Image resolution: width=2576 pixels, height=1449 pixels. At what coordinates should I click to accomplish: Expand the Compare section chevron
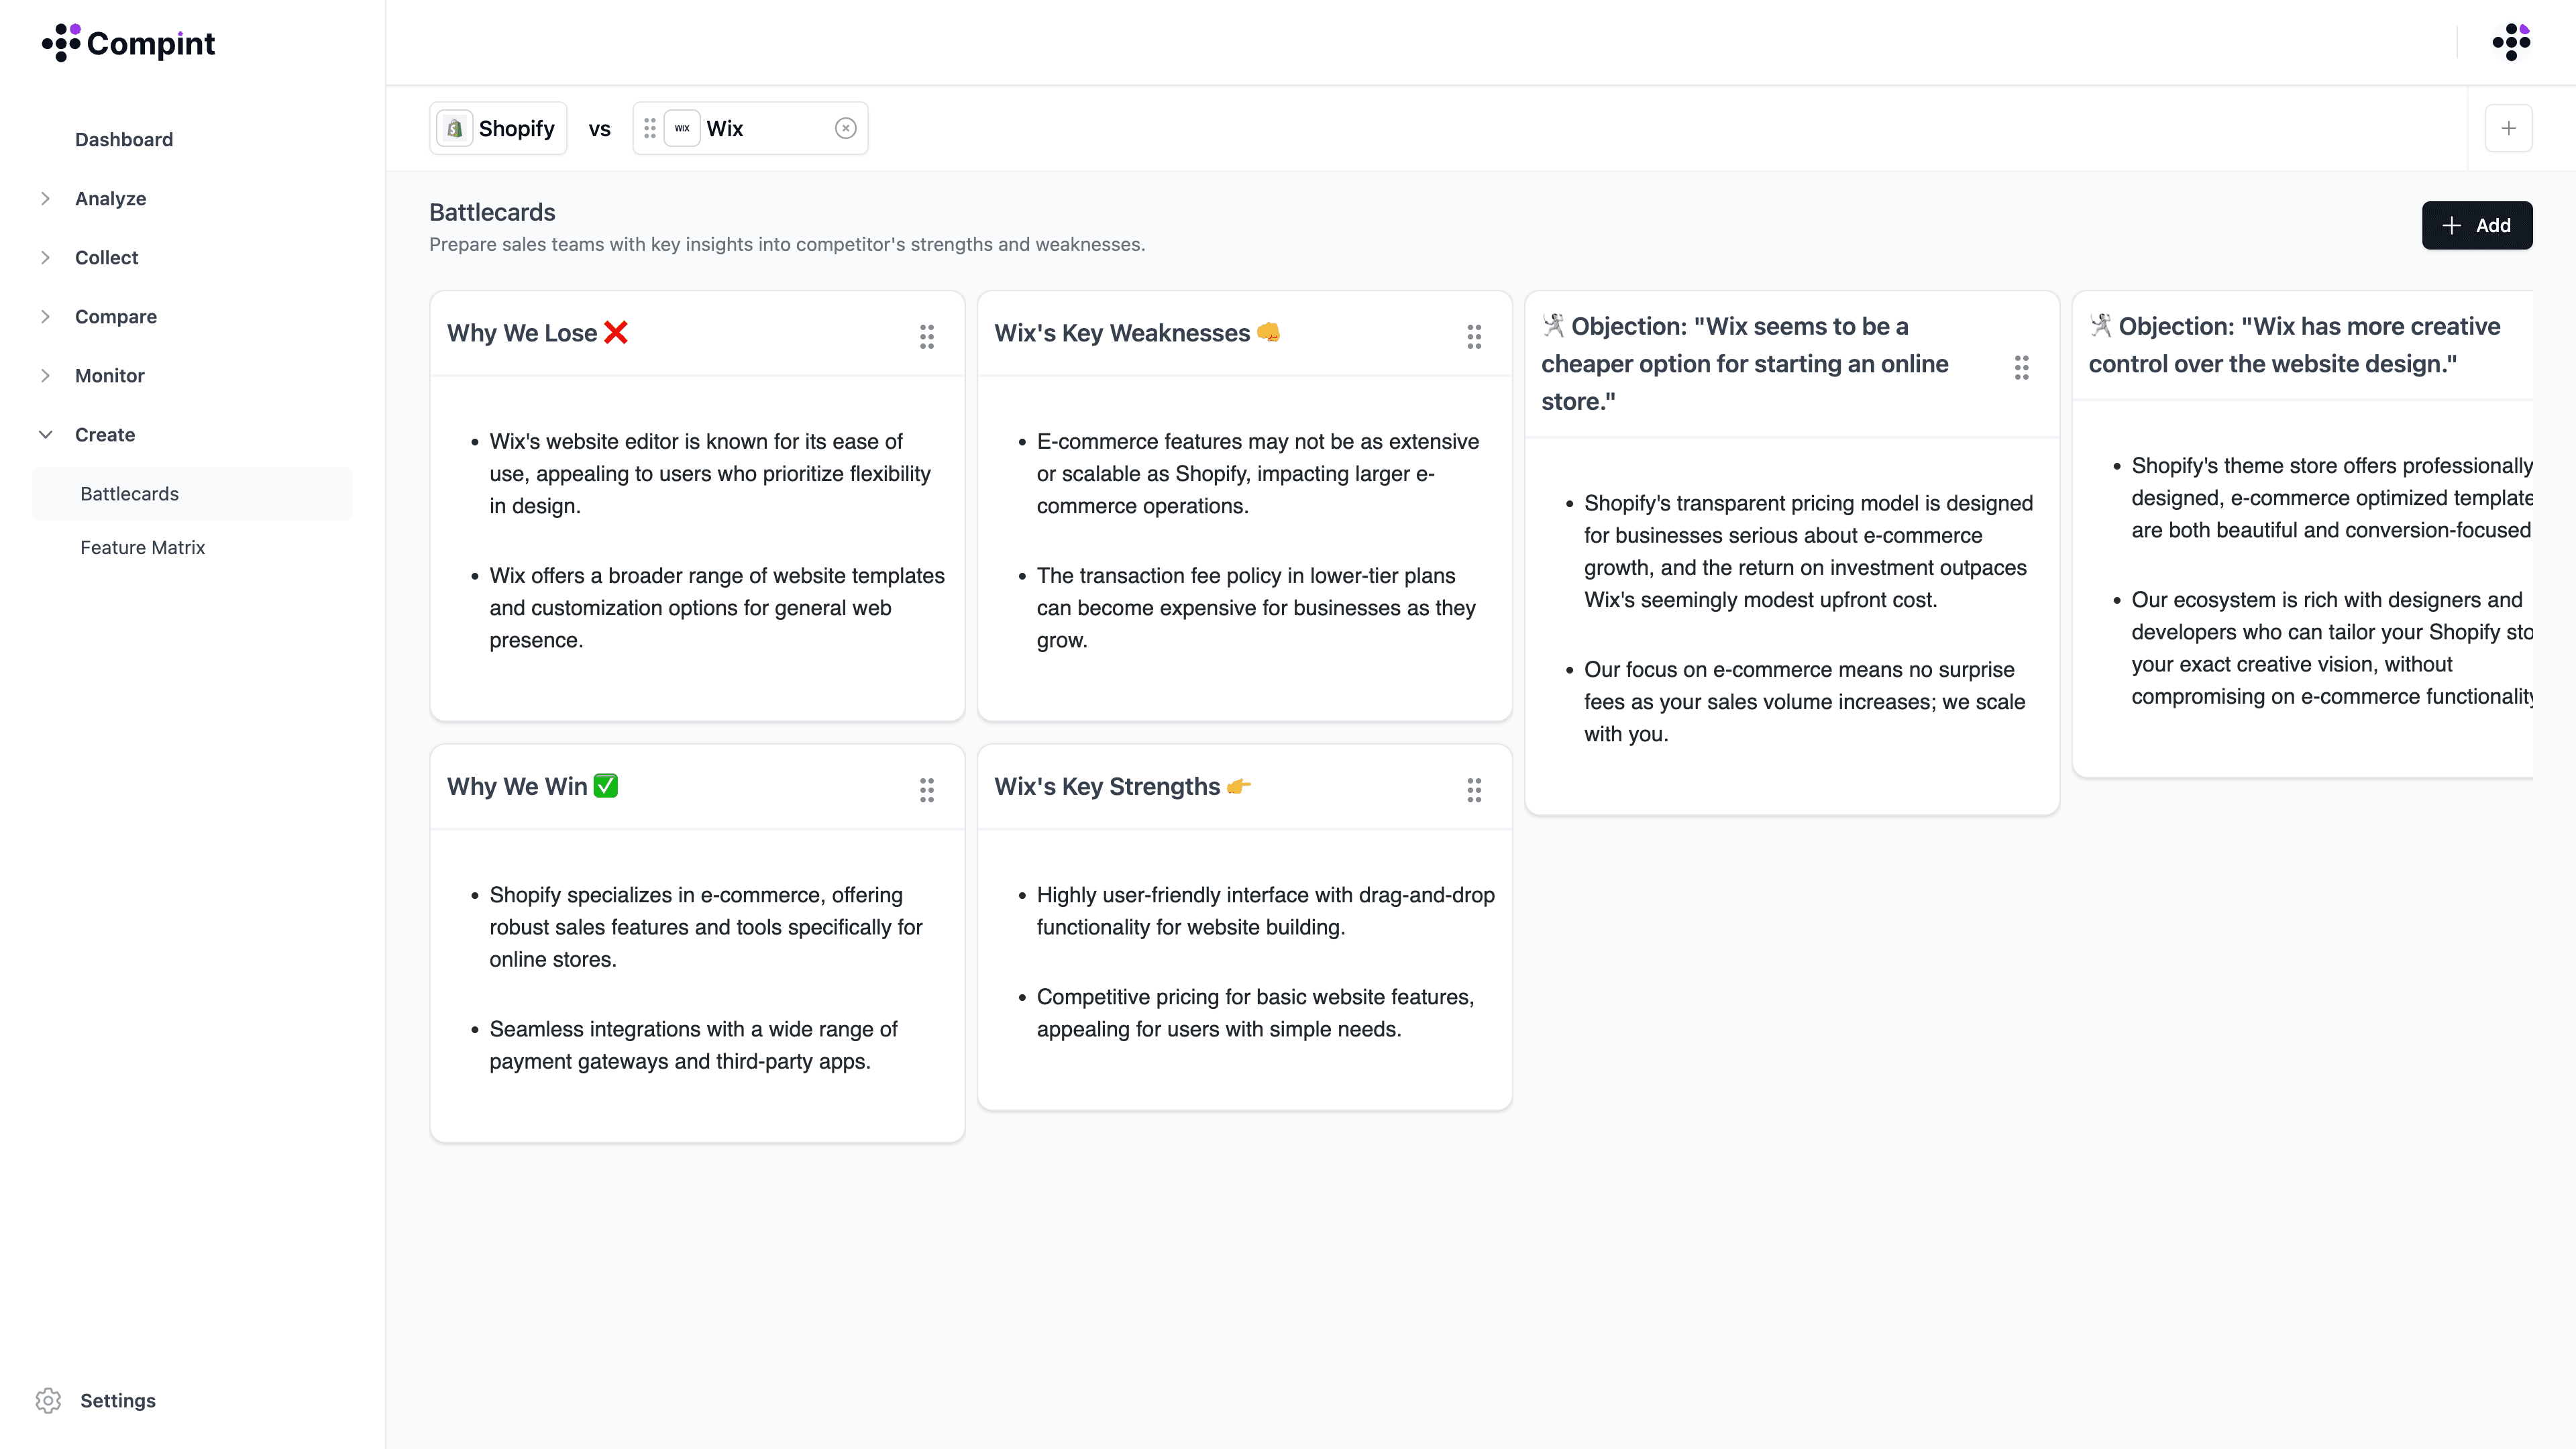45,316
